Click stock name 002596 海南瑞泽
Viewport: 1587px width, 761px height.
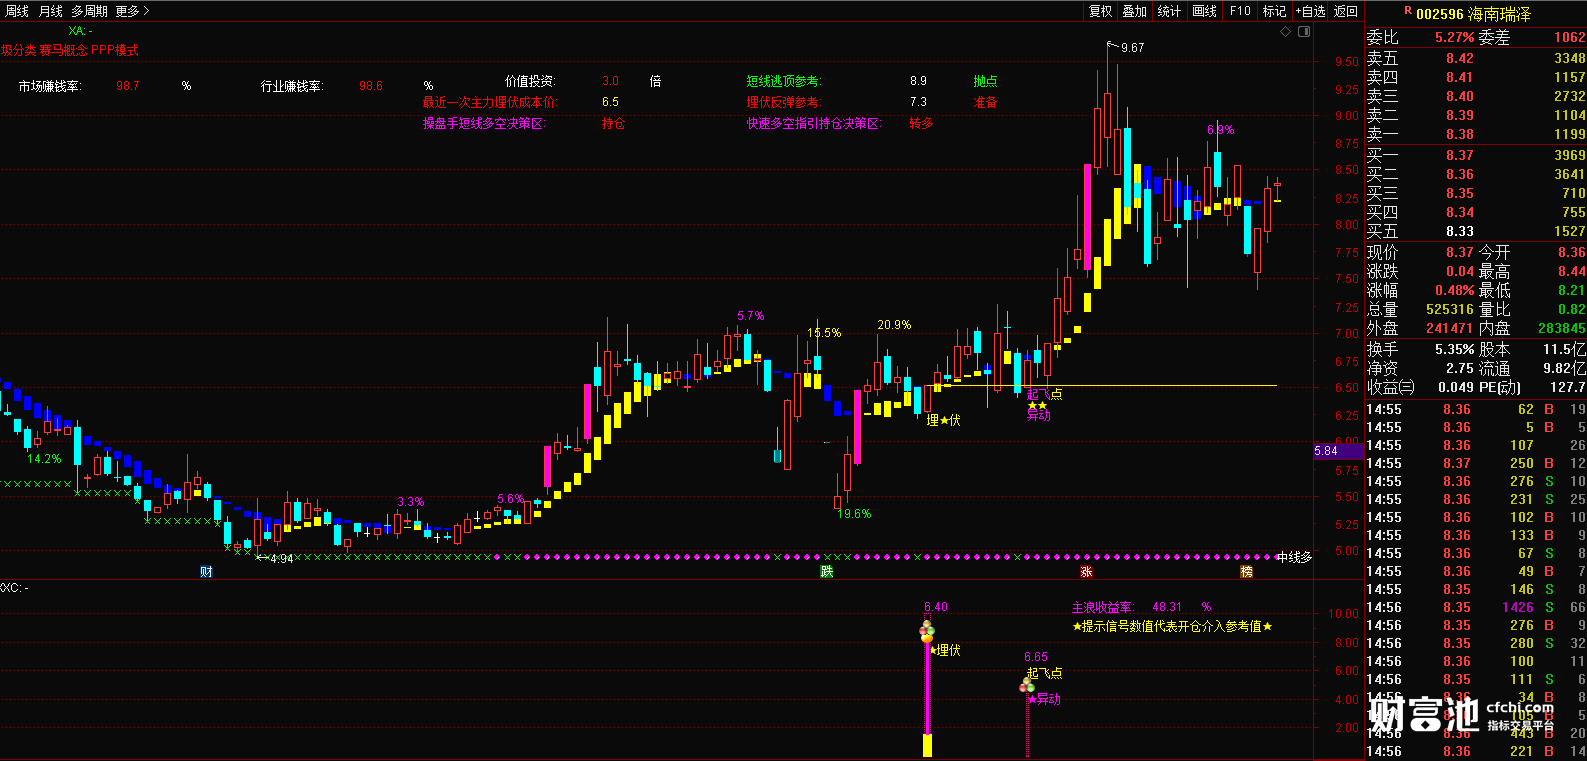coord(1473,14)
